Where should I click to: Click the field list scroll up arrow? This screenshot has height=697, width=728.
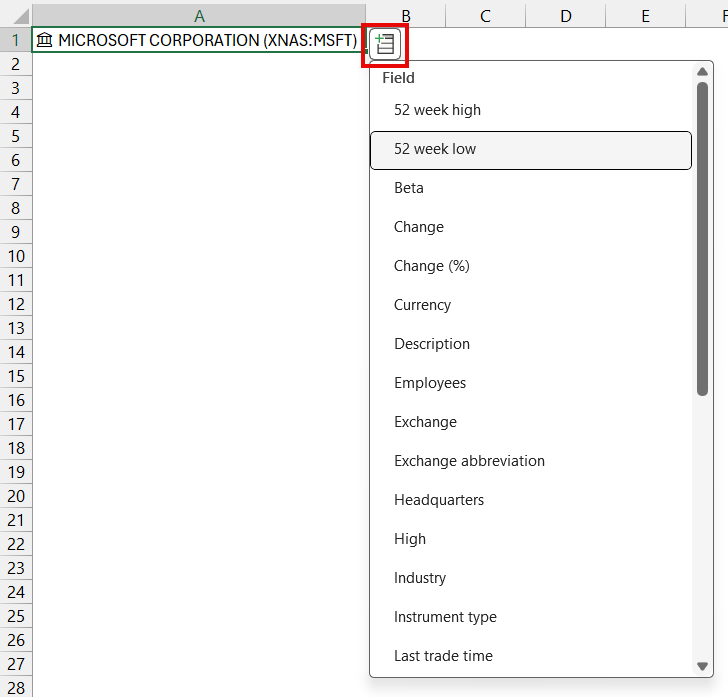pyautogui.click(x=702, y=72)
